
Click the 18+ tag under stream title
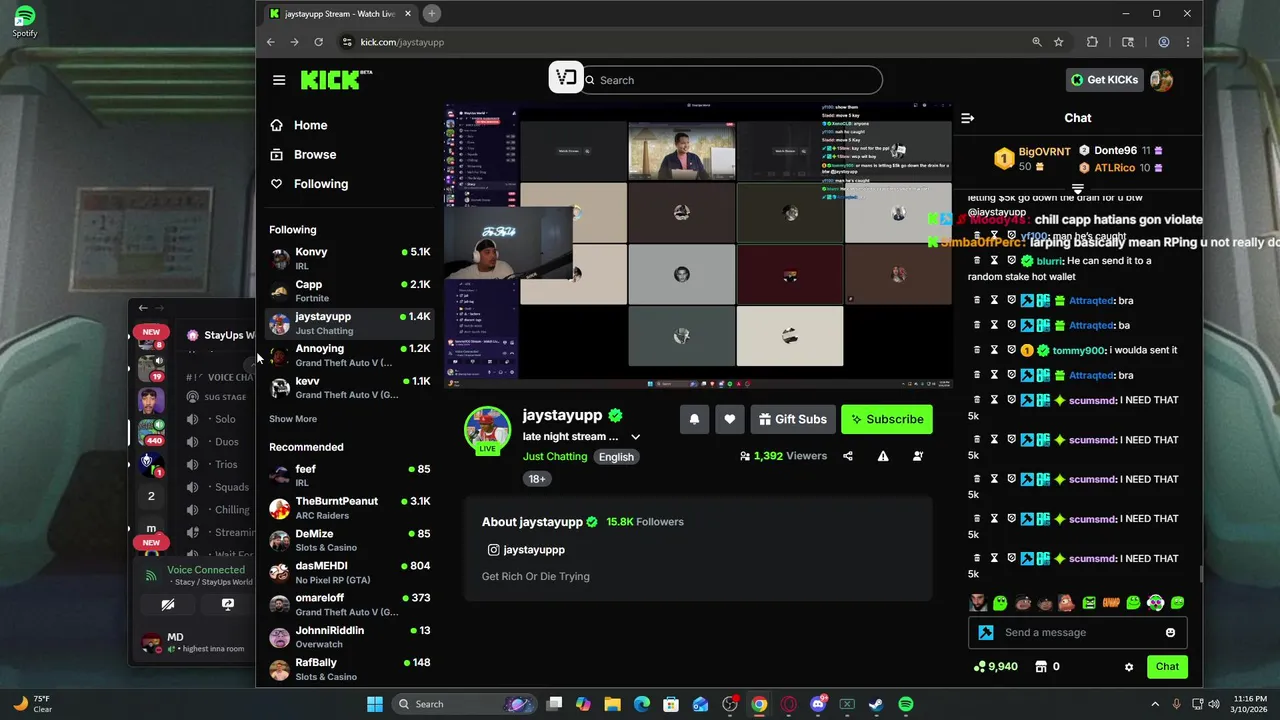(537, 479)
